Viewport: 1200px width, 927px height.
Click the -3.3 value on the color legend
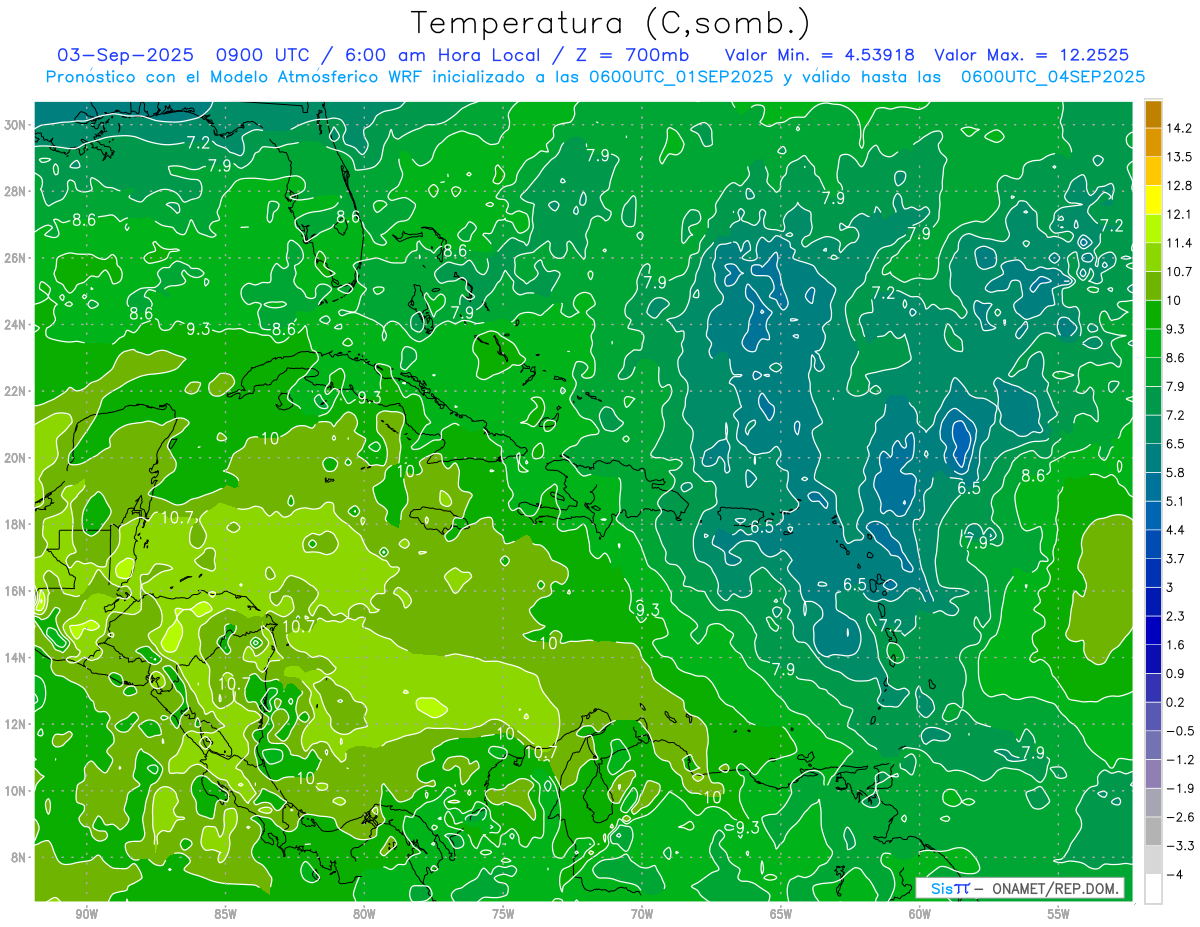(1179, 846)
